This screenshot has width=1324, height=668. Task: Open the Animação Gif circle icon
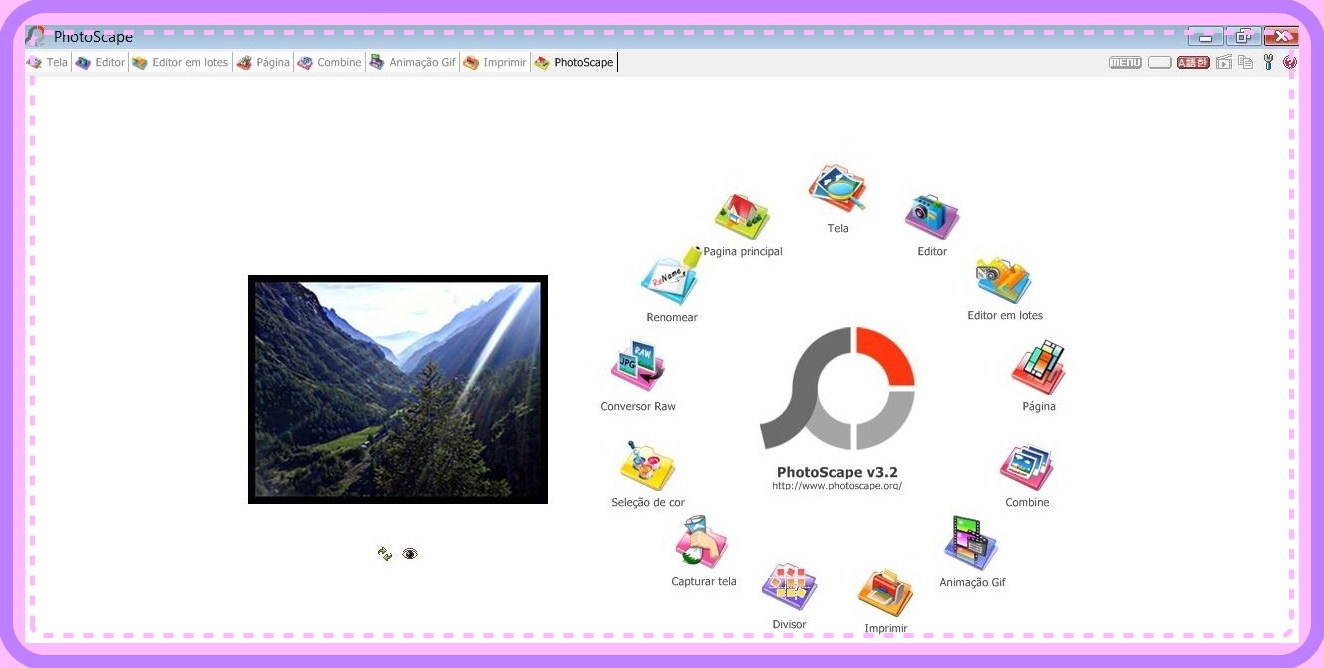[x=971, y=544]
